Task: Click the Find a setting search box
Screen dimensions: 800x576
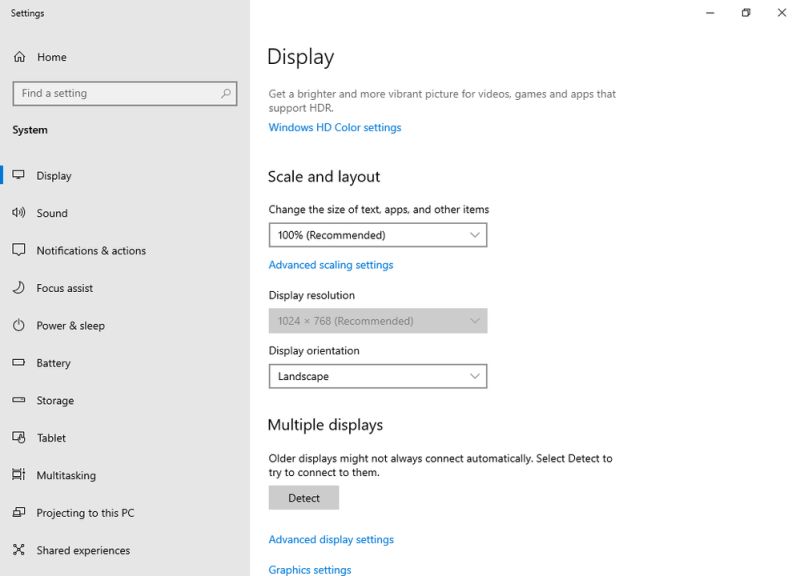Action: (124, 93)
